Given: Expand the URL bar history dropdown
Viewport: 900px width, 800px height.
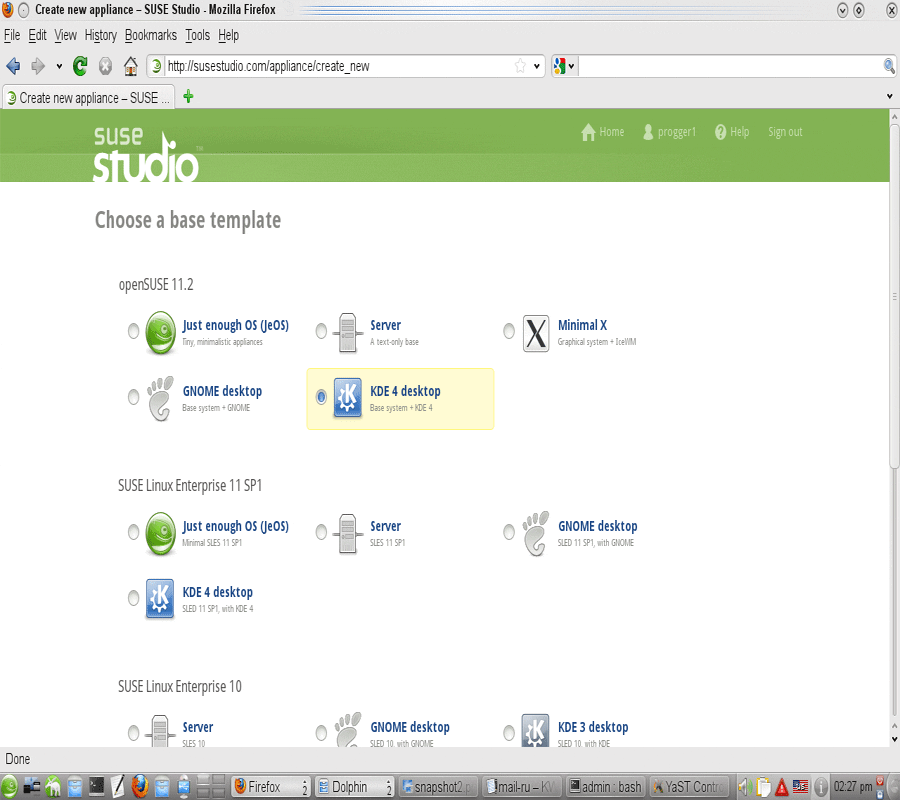Looking at the screenshot, I should coord(536,66).
